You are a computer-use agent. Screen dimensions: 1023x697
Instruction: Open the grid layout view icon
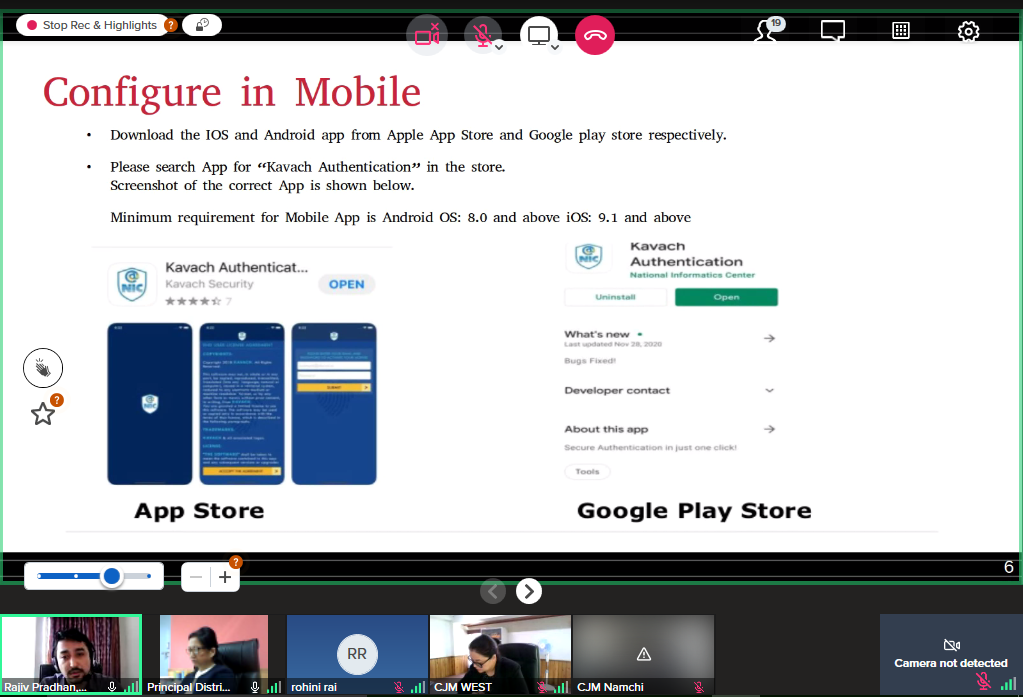tap(901, 31)
